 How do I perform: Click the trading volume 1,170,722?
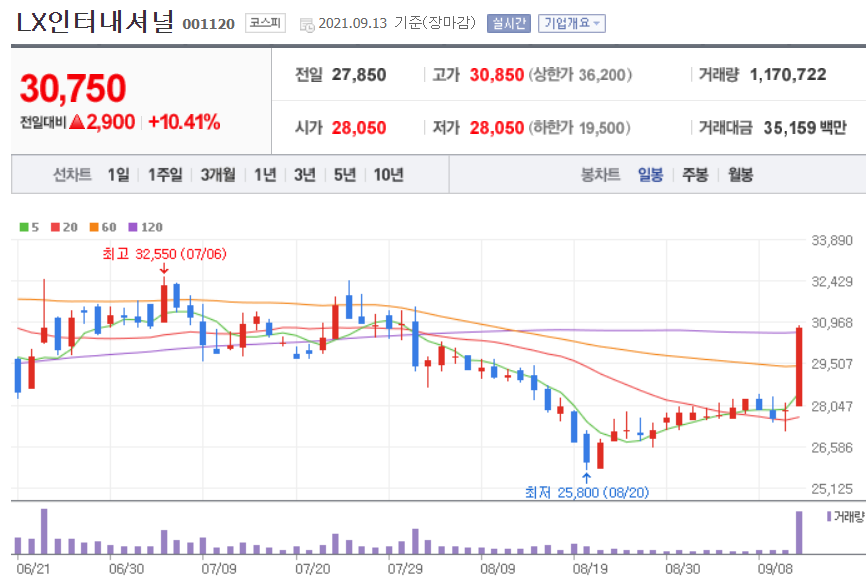coord(788,75)
